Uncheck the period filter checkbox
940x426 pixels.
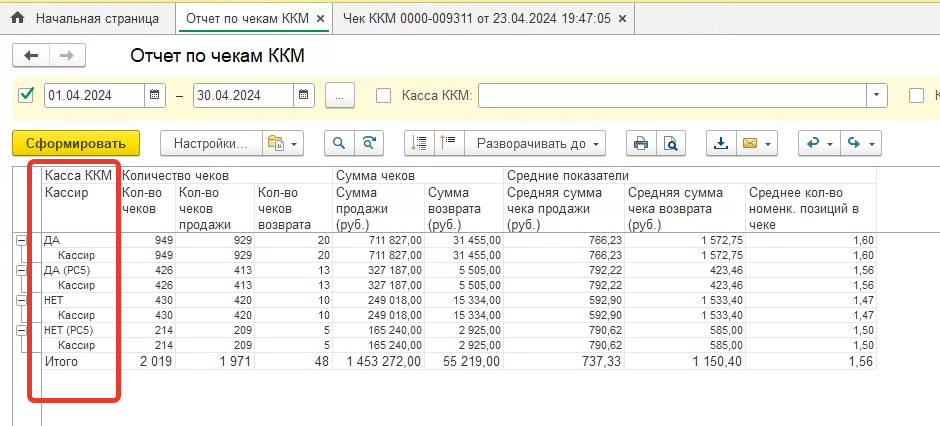tap(27, 95)
